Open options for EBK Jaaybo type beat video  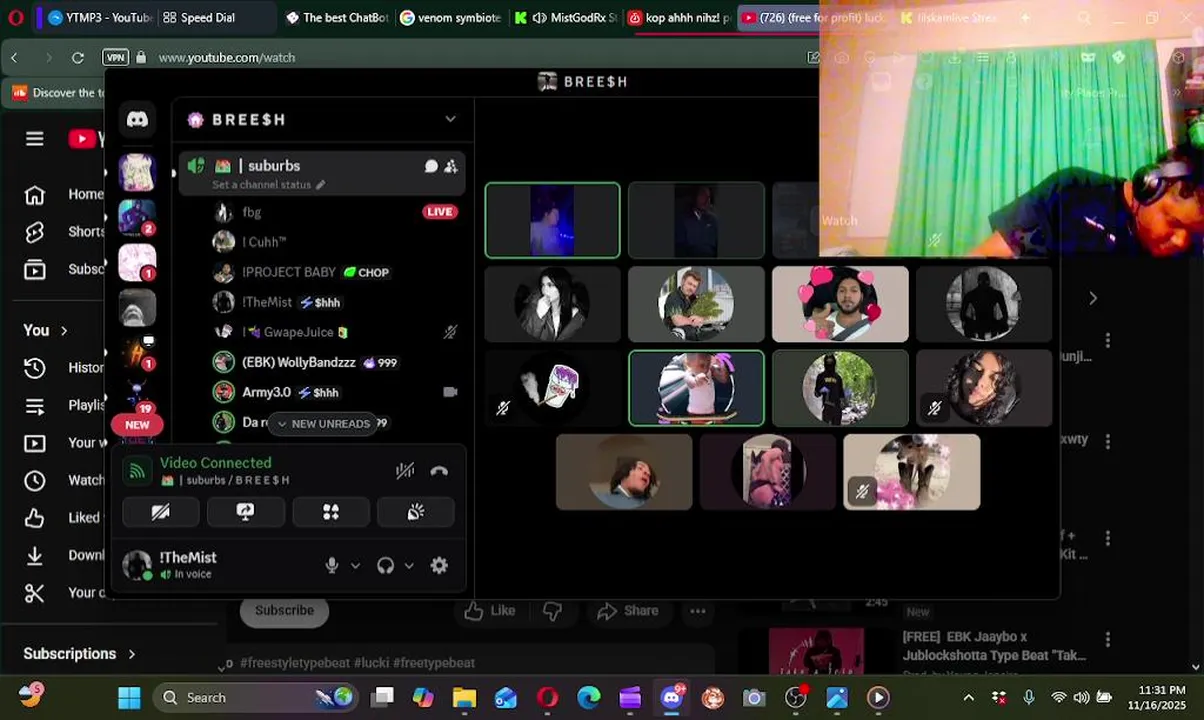[1107, 639]
